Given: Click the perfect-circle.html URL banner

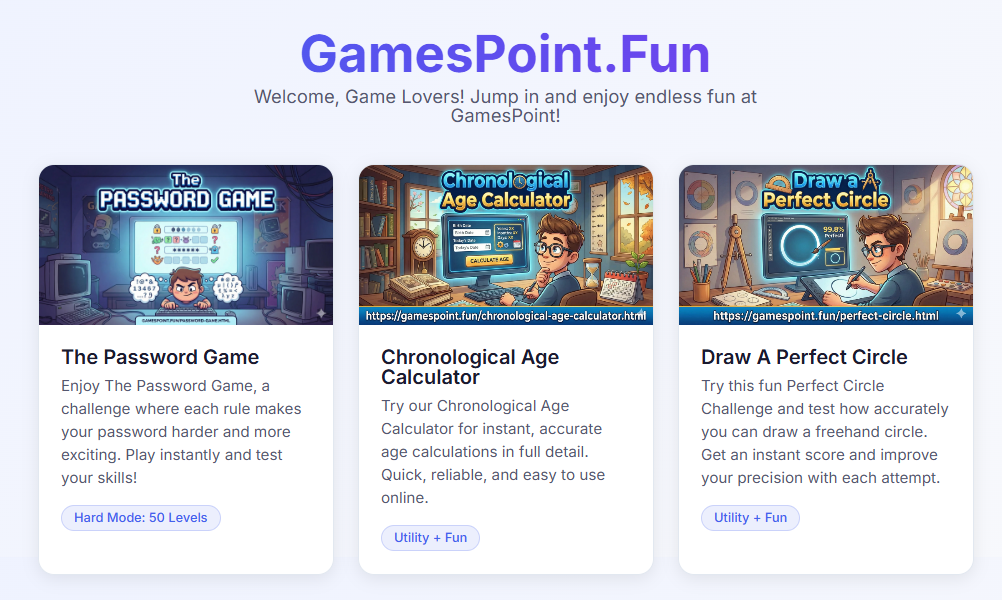Looking at the screenshot, I should tap(826, 318).
